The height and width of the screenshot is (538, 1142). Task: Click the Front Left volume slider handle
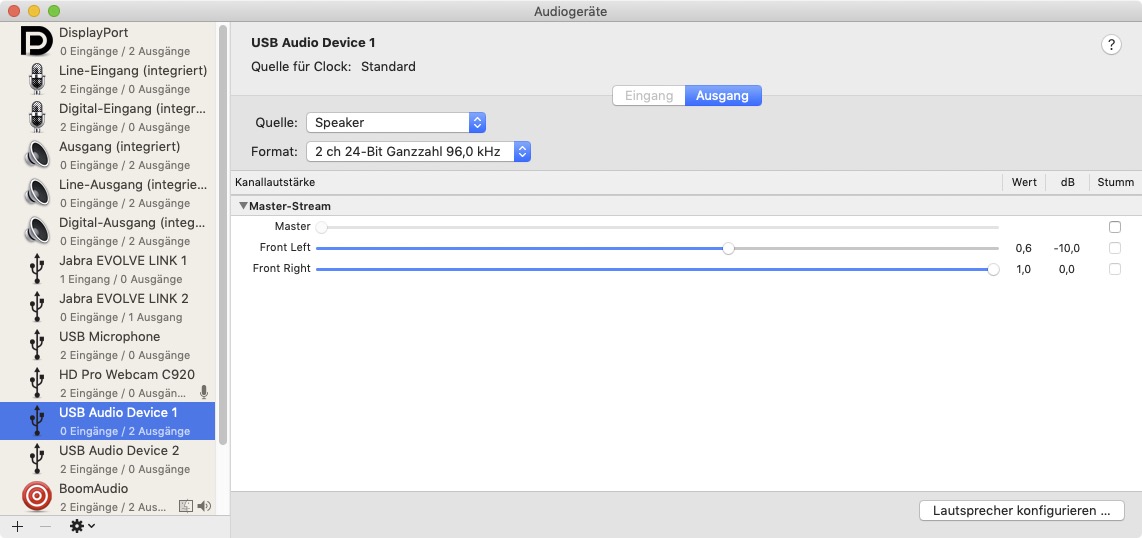(x=729, y=248)
